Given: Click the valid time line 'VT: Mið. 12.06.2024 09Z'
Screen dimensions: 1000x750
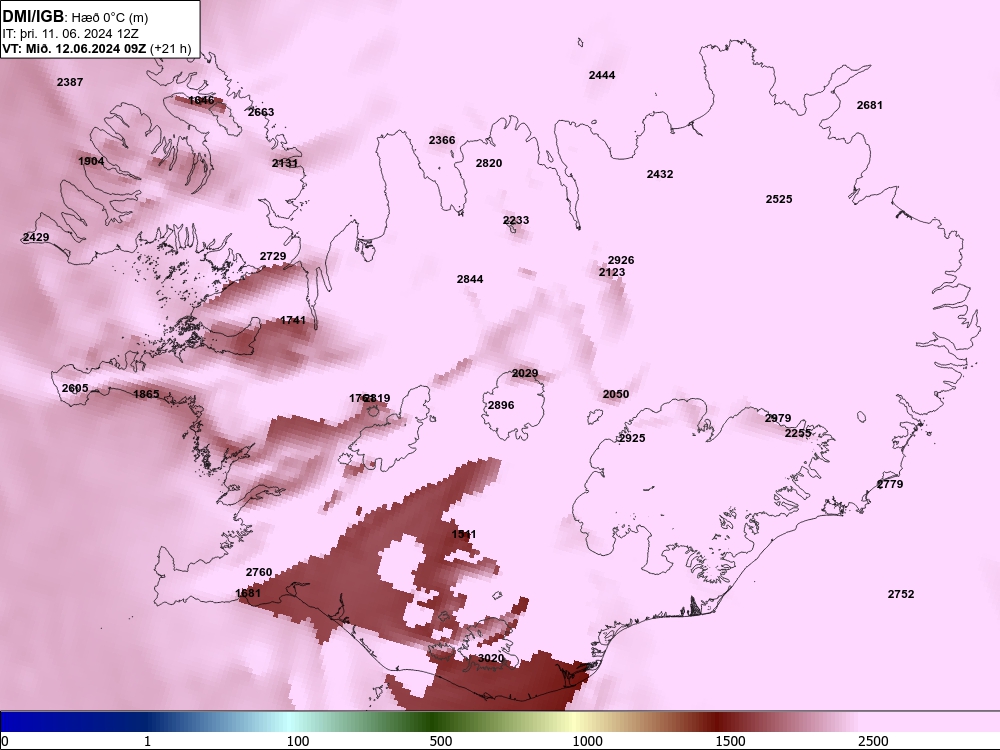Looking at the screenshot, I should [74, 48].
